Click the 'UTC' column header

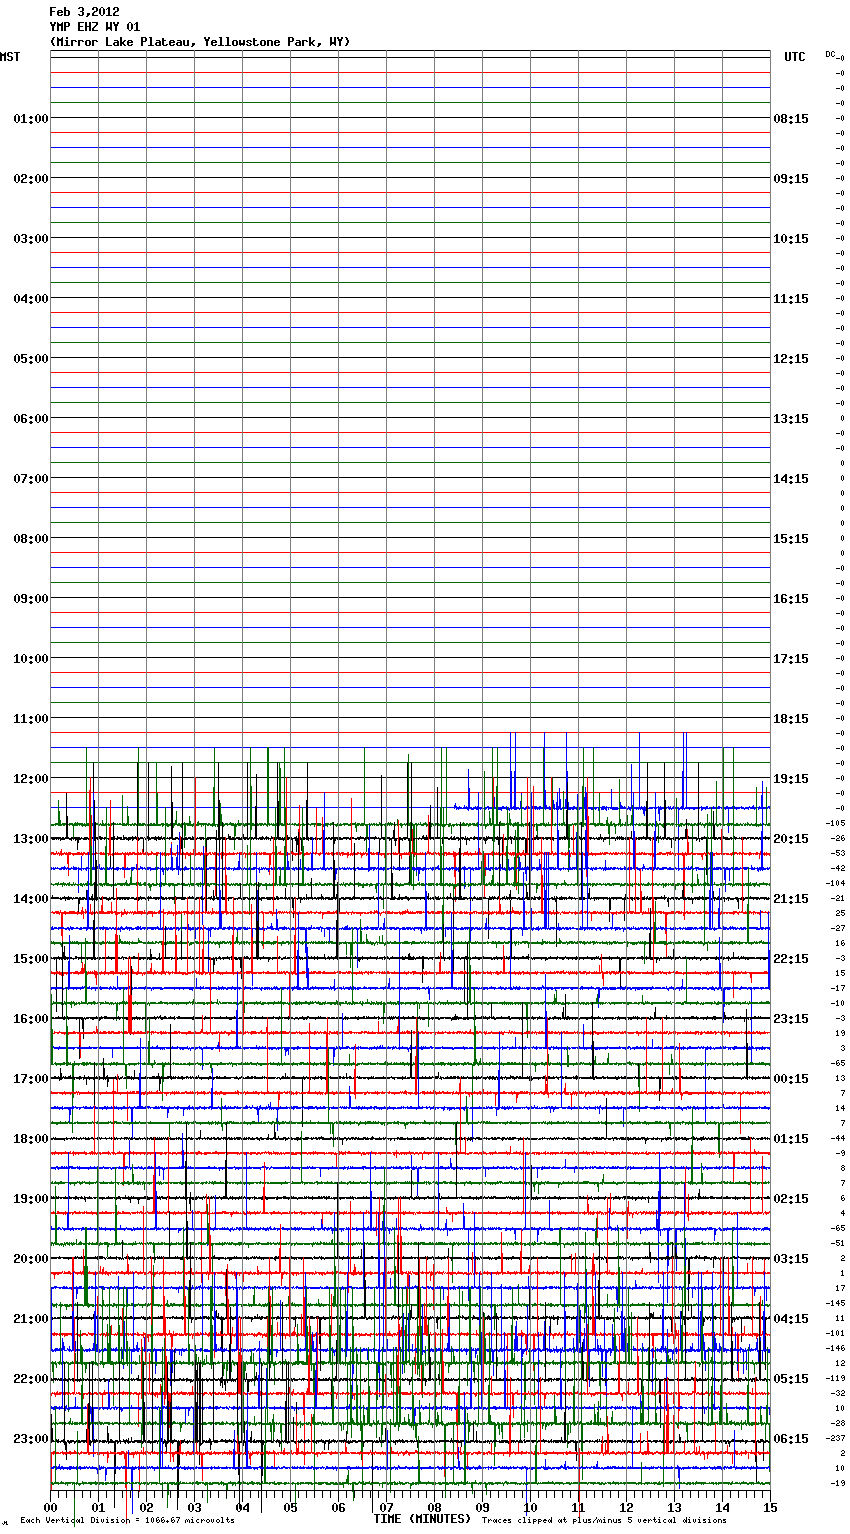click(795, 57)
